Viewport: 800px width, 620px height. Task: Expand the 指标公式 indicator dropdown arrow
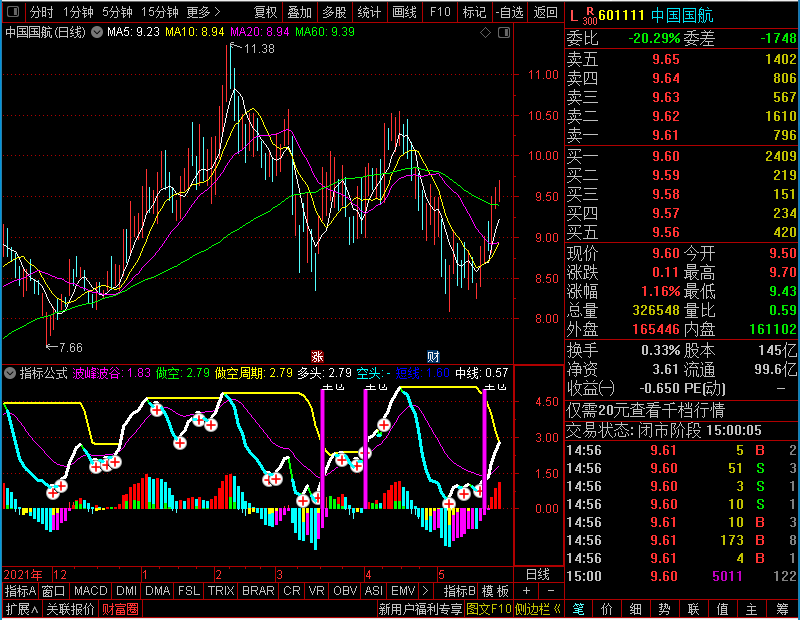pos(10,373)
